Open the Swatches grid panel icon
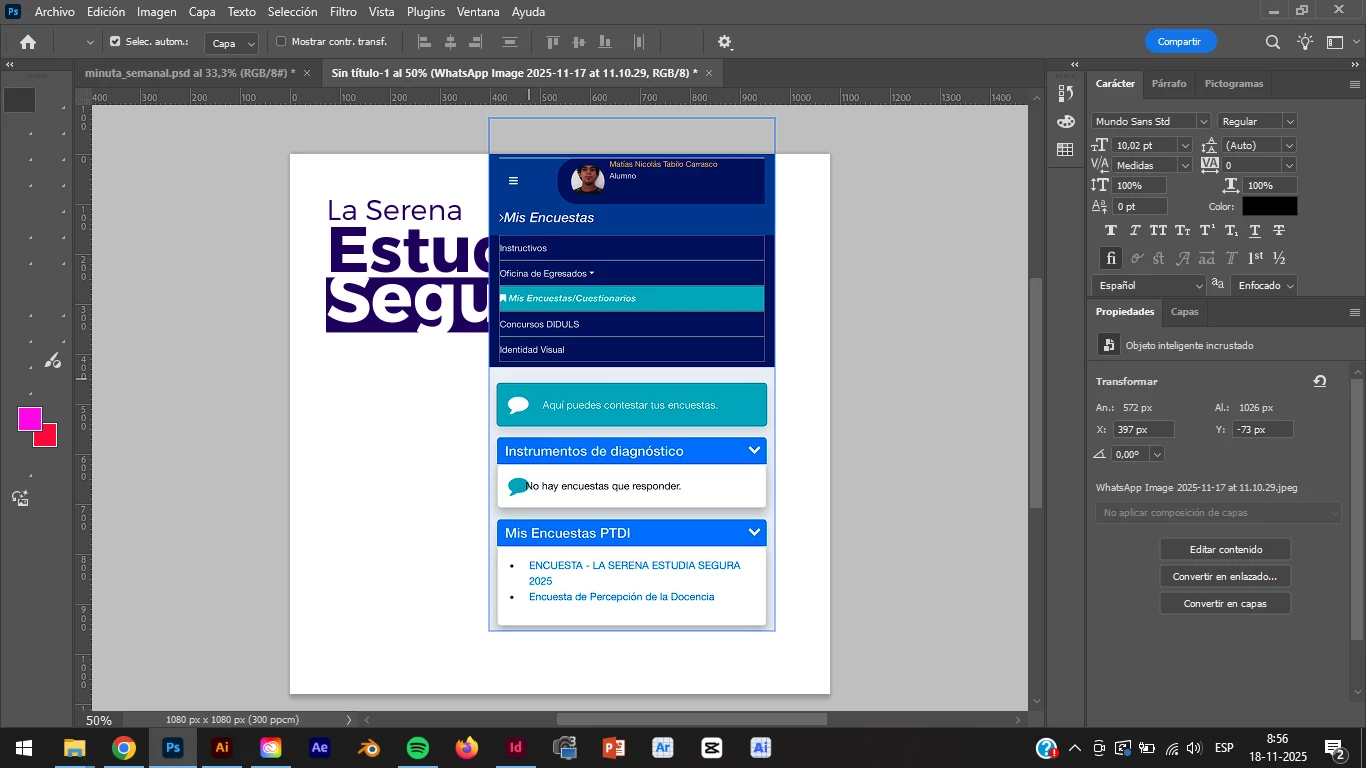The image size is (1366, 768). point(1065,150)
